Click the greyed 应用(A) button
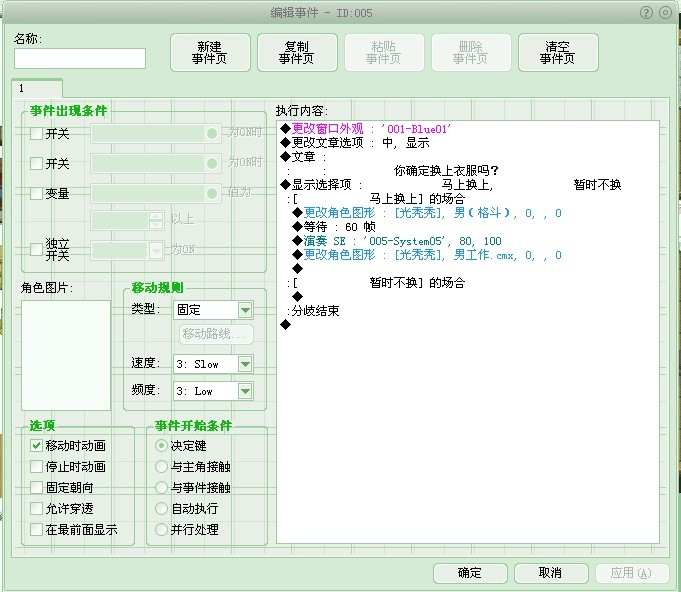The image size is (681, 592). tap(632, 573)
